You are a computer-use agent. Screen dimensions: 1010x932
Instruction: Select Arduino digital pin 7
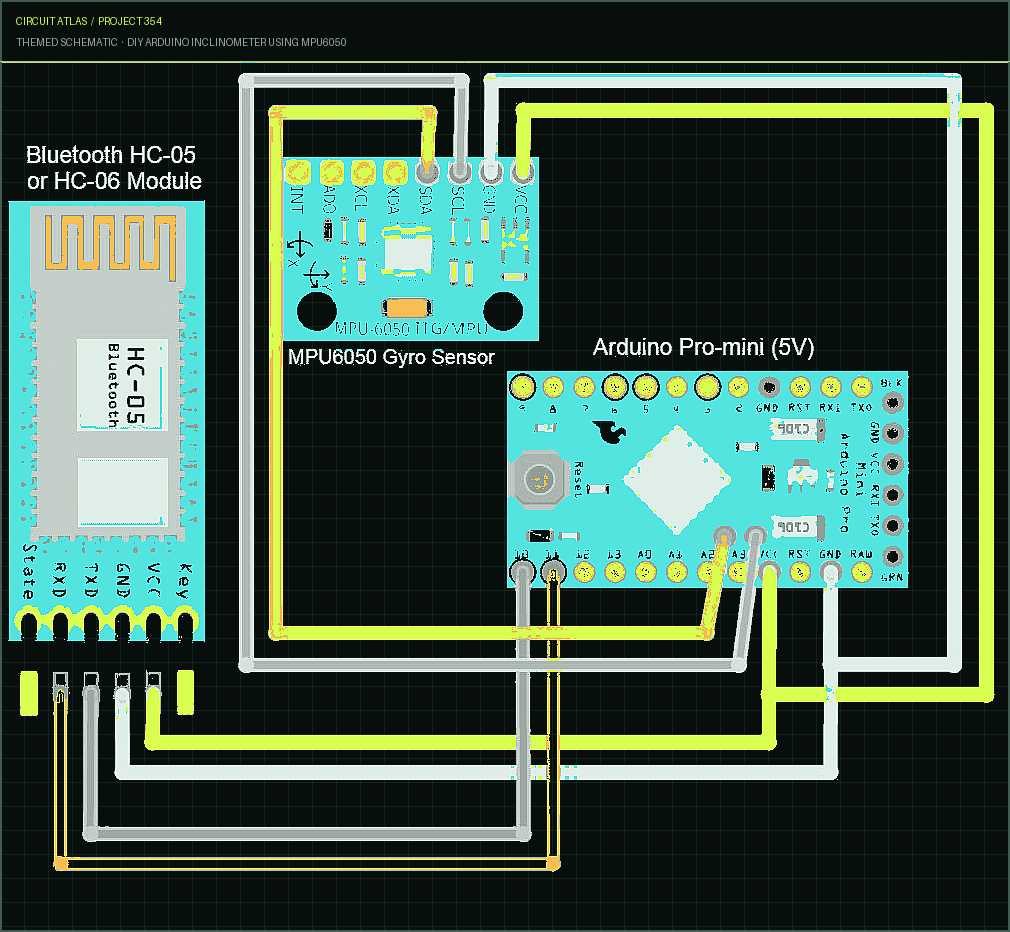click(x=584, y=387)
